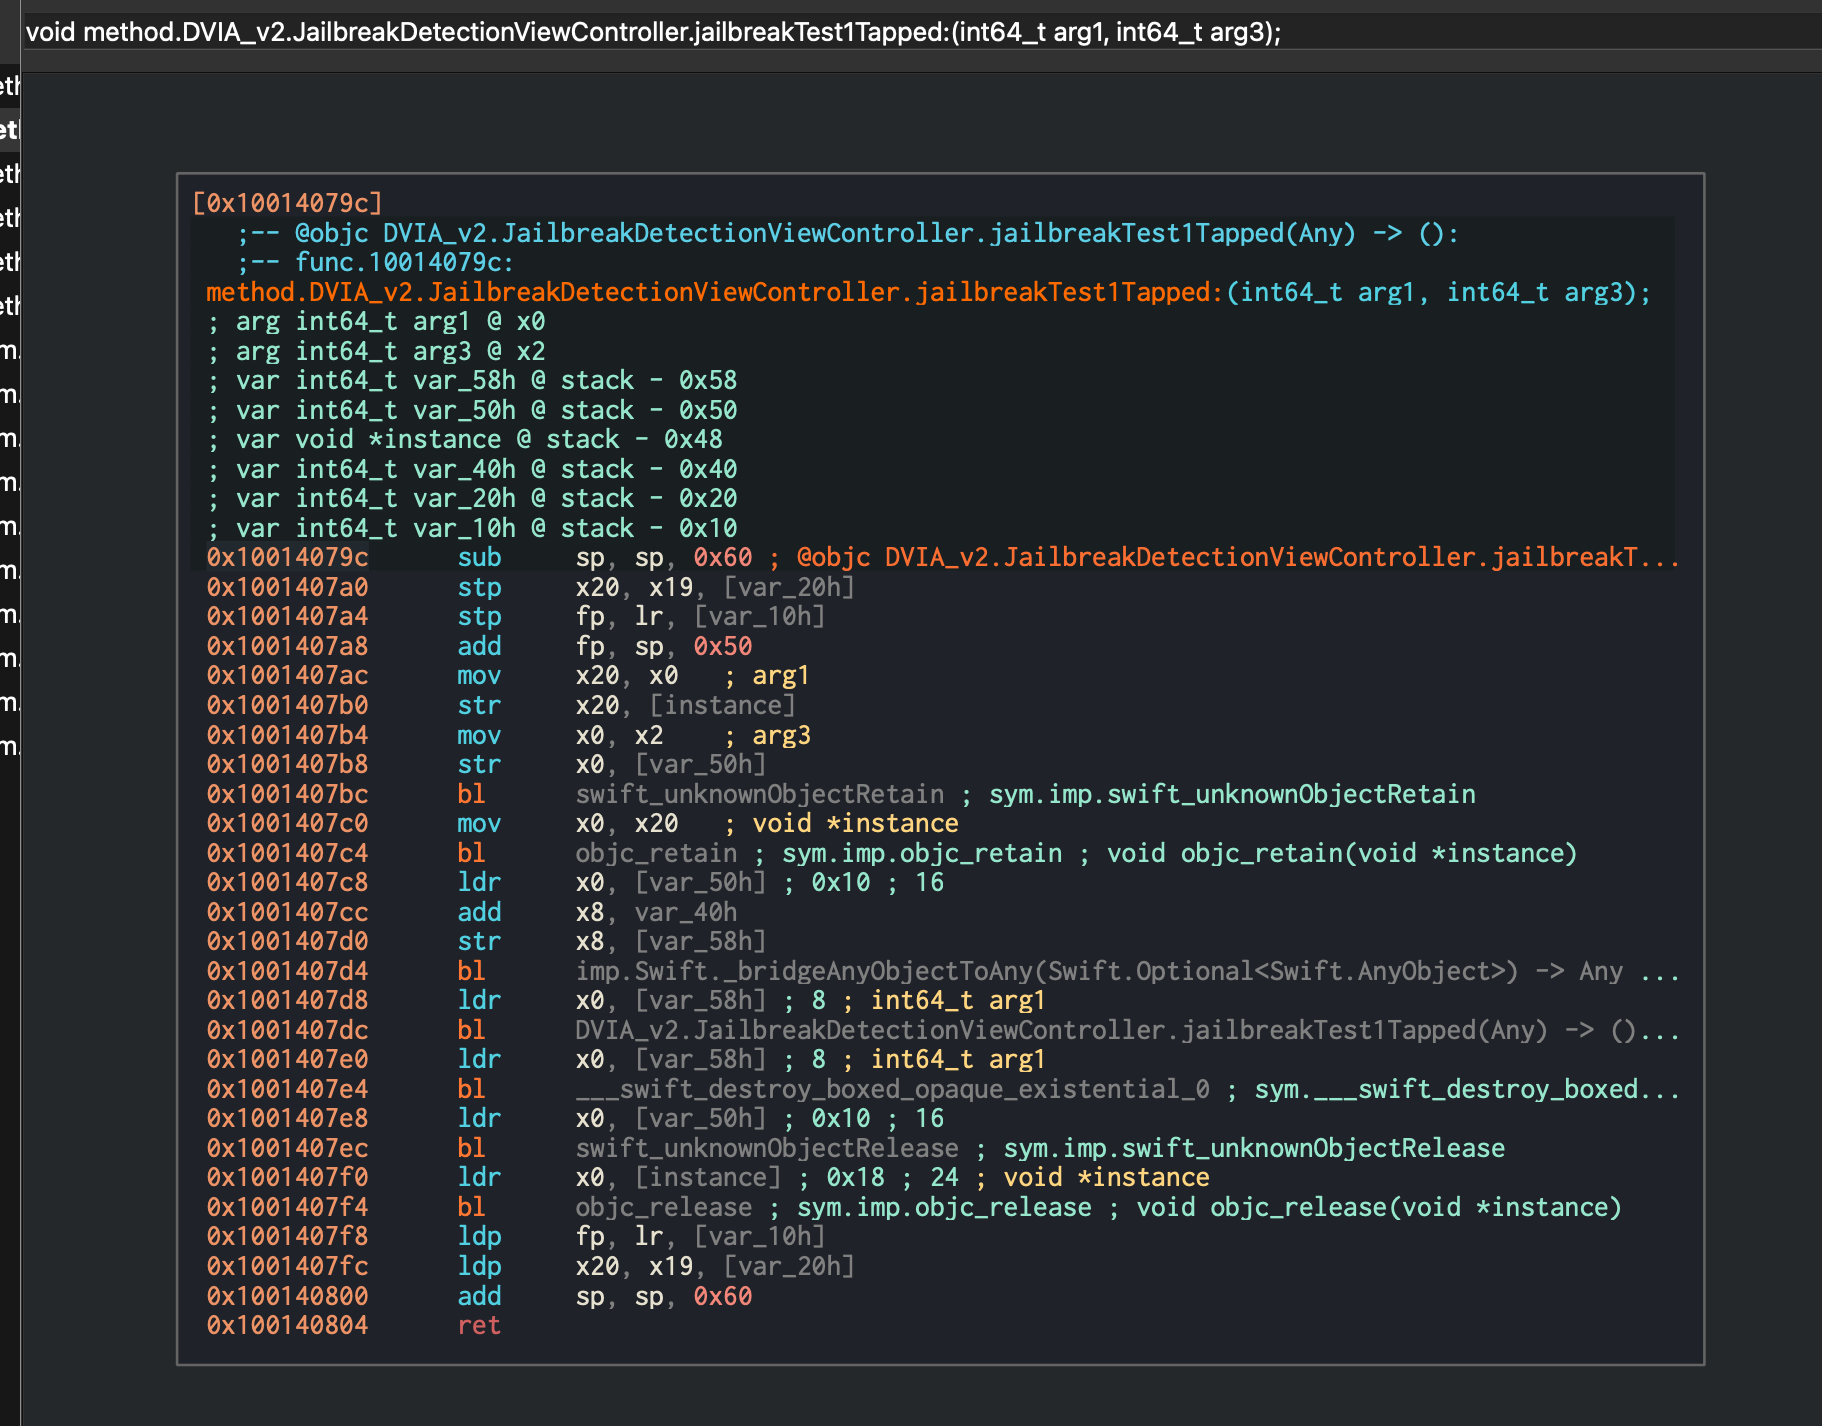Screen dimensions: 1822x1426
Task: Follow the swift_unknownObjectRetain call
Action: point(759,794)
